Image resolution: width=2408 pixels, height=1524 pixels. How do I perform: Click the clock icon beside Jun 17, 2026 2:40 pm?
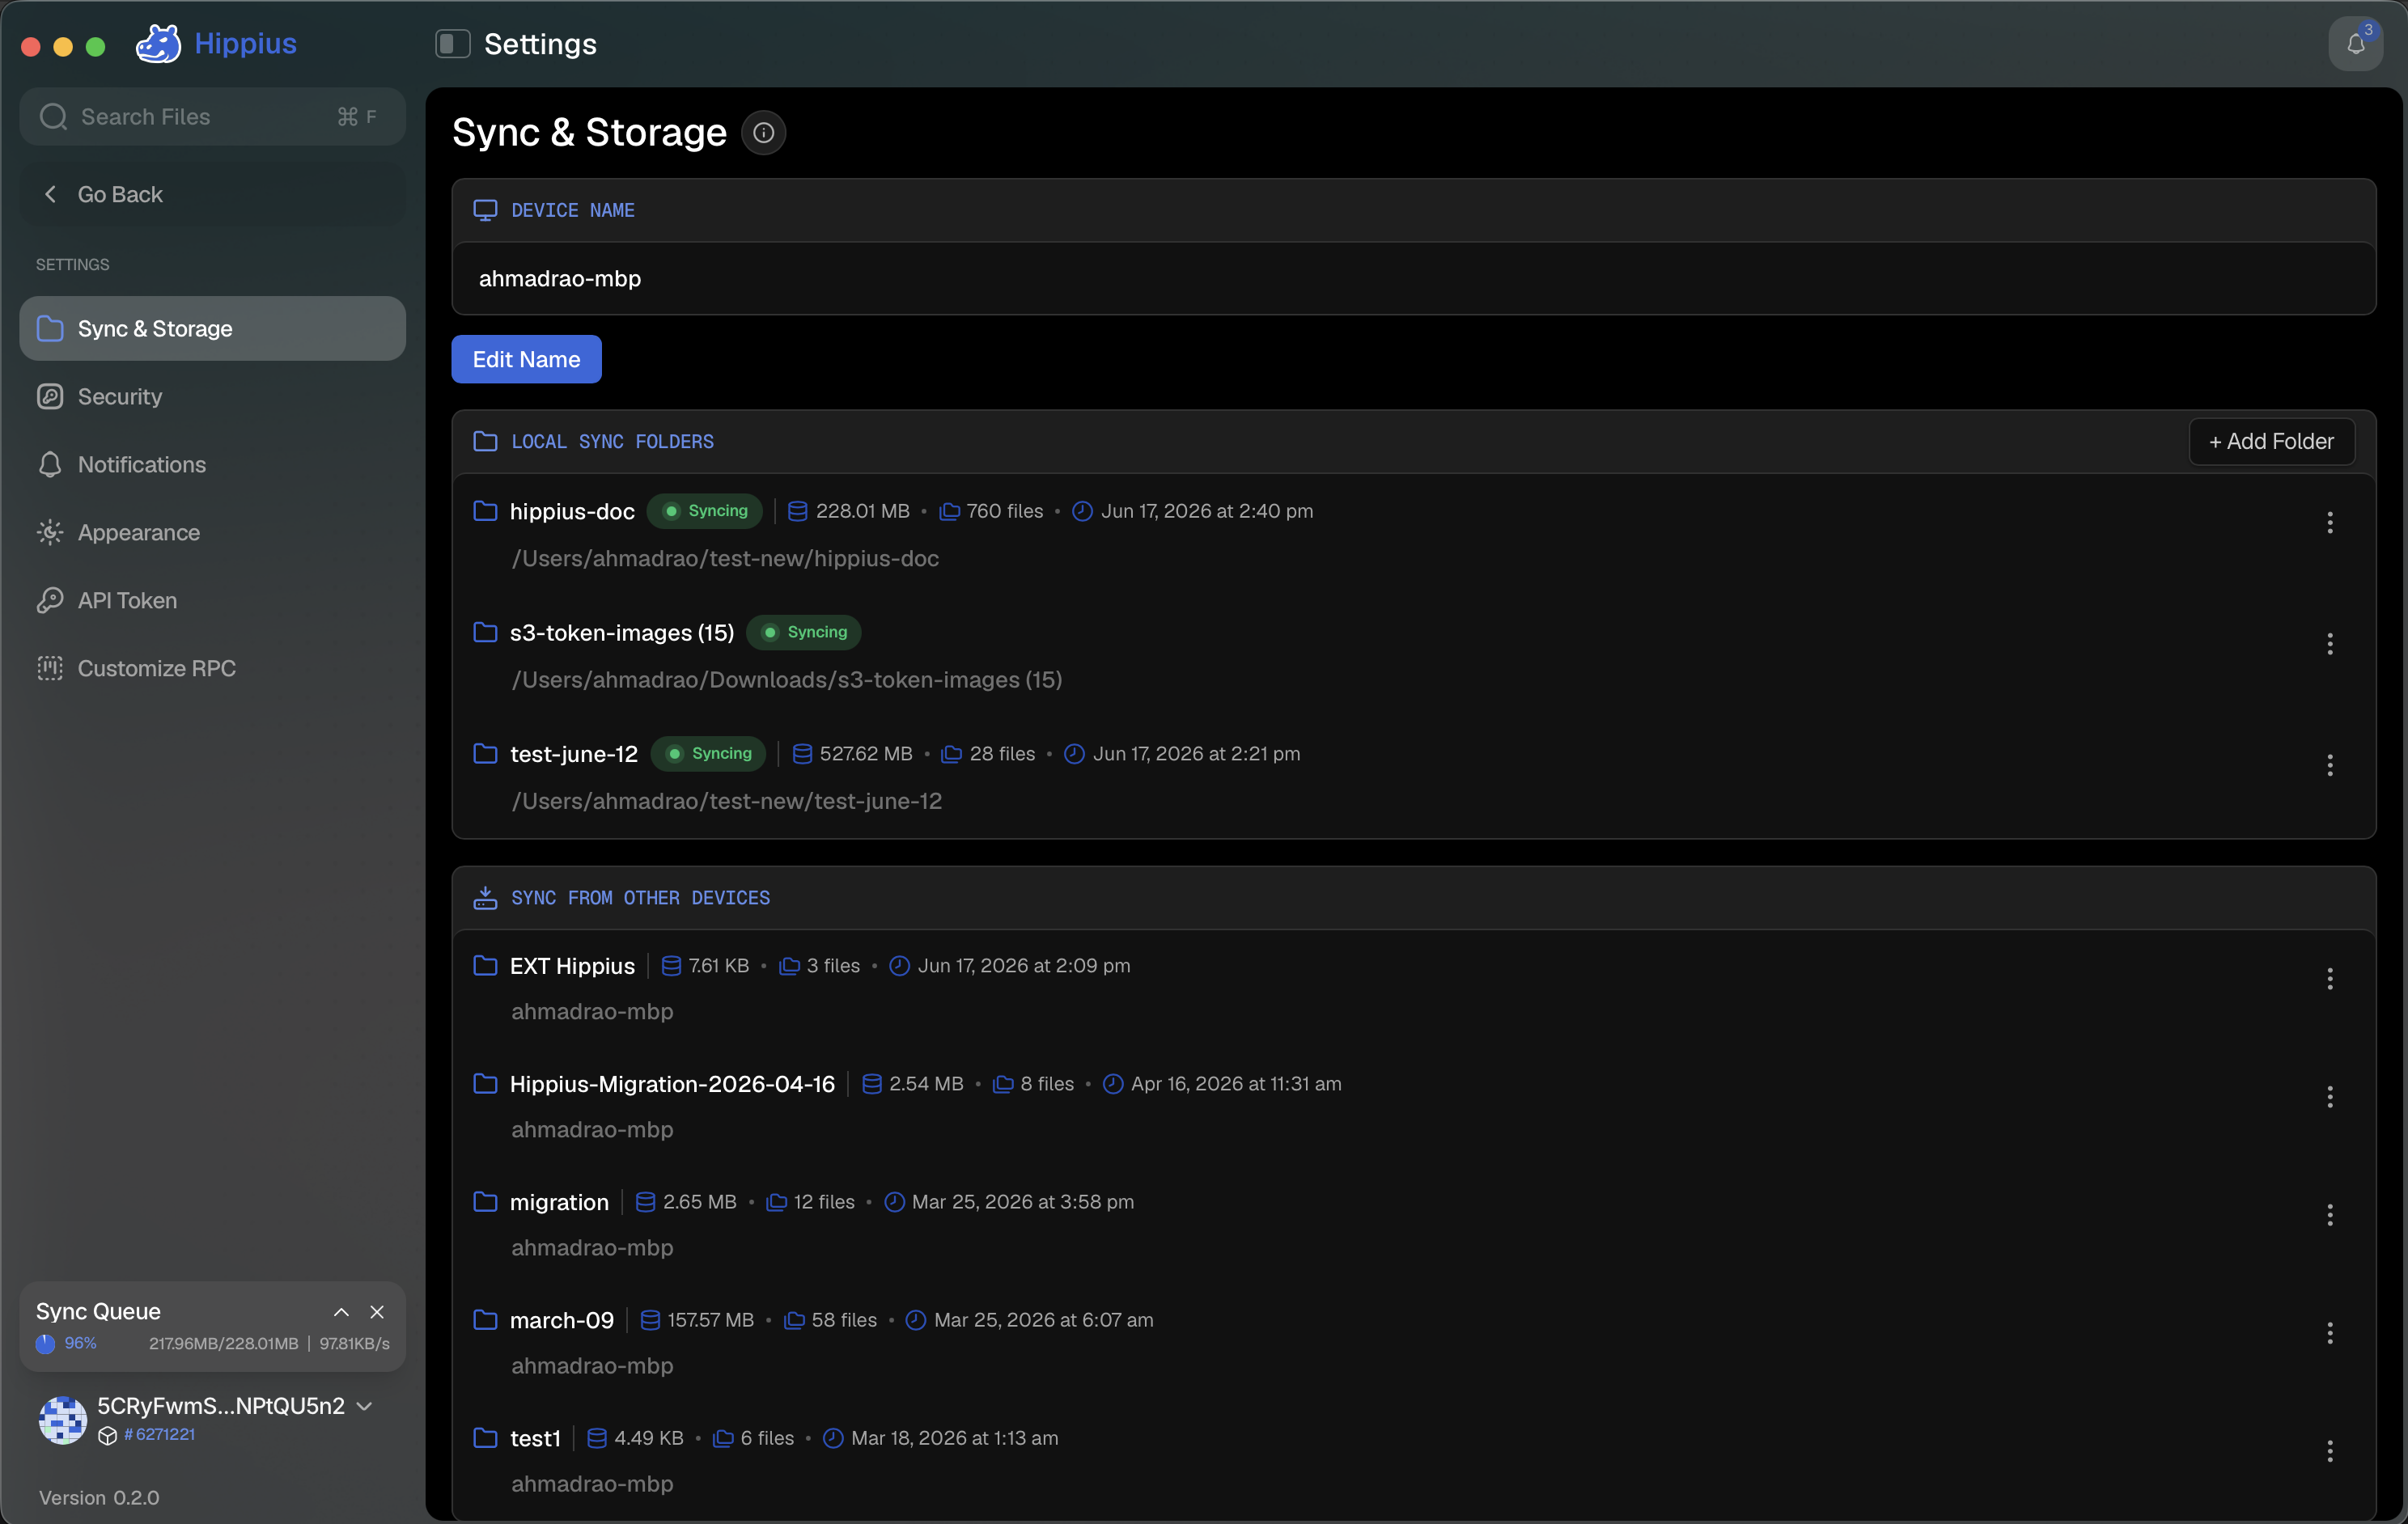1082,511
